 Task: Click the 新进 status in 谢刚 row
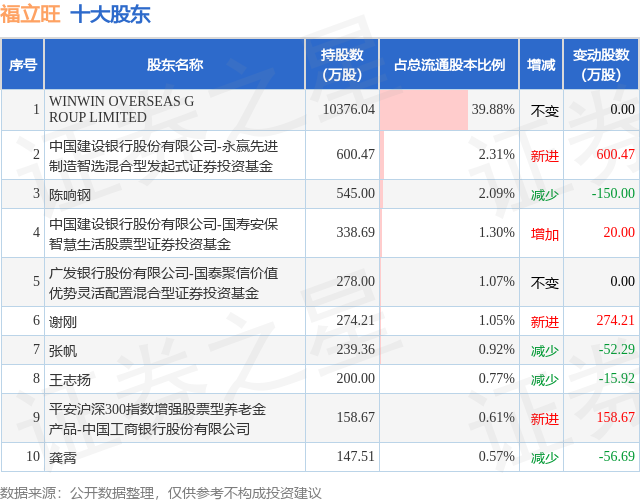[x=544, y=322]
